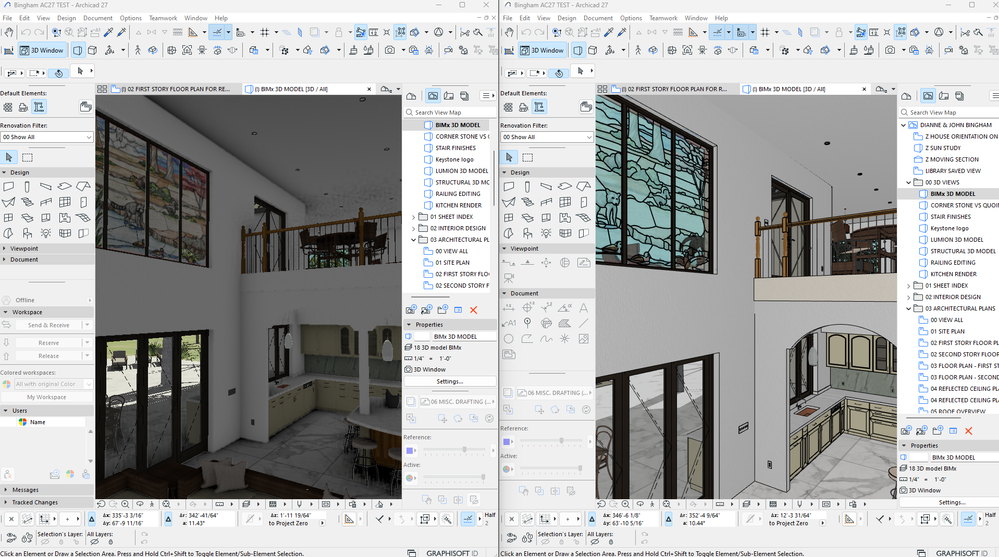Toggle the structural default elements icon in right window
The height and width of the screenshot is (557, 999).
(539, 107)
